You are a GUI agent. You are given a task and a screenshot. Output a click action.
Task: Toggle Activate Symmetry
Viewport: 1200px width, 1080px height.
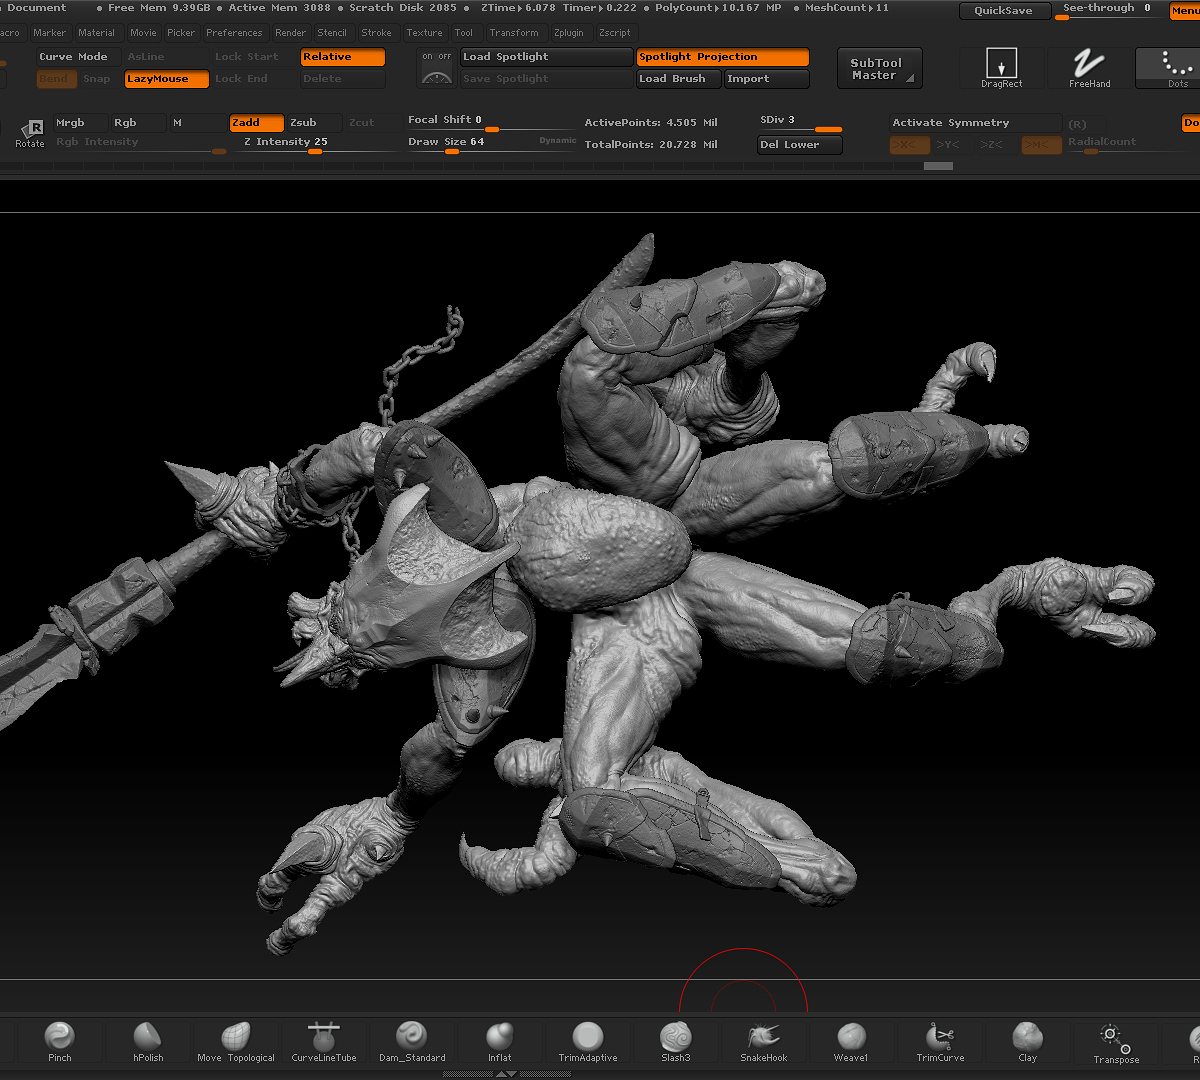click(975, 123)
